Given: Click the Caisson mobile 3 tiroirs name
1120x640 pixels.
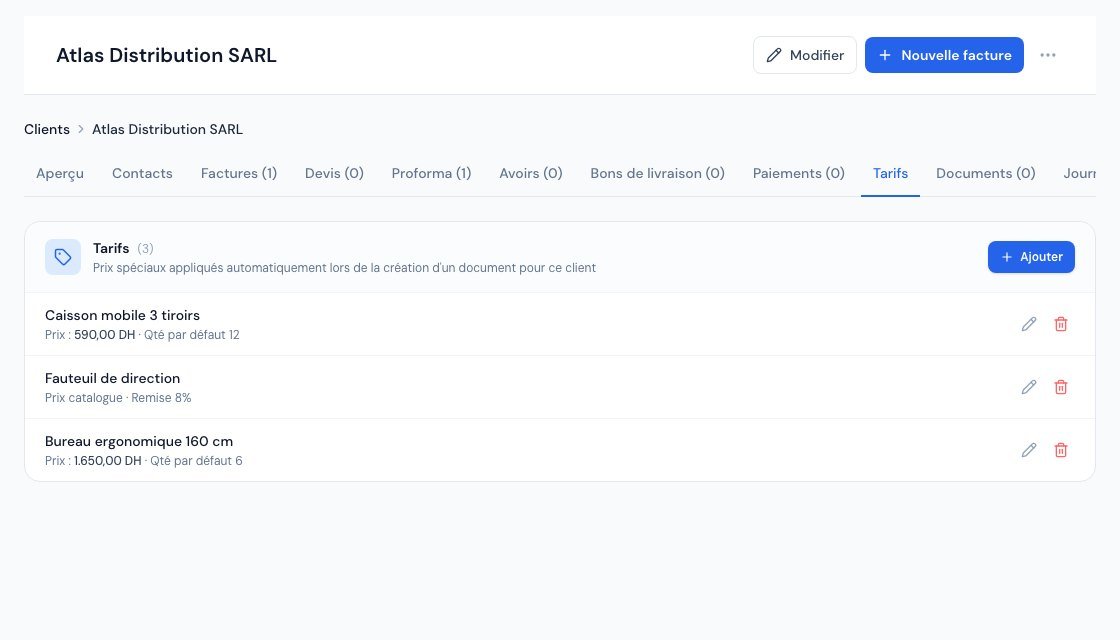Looking at the screenshot, I should pos(122,316).
